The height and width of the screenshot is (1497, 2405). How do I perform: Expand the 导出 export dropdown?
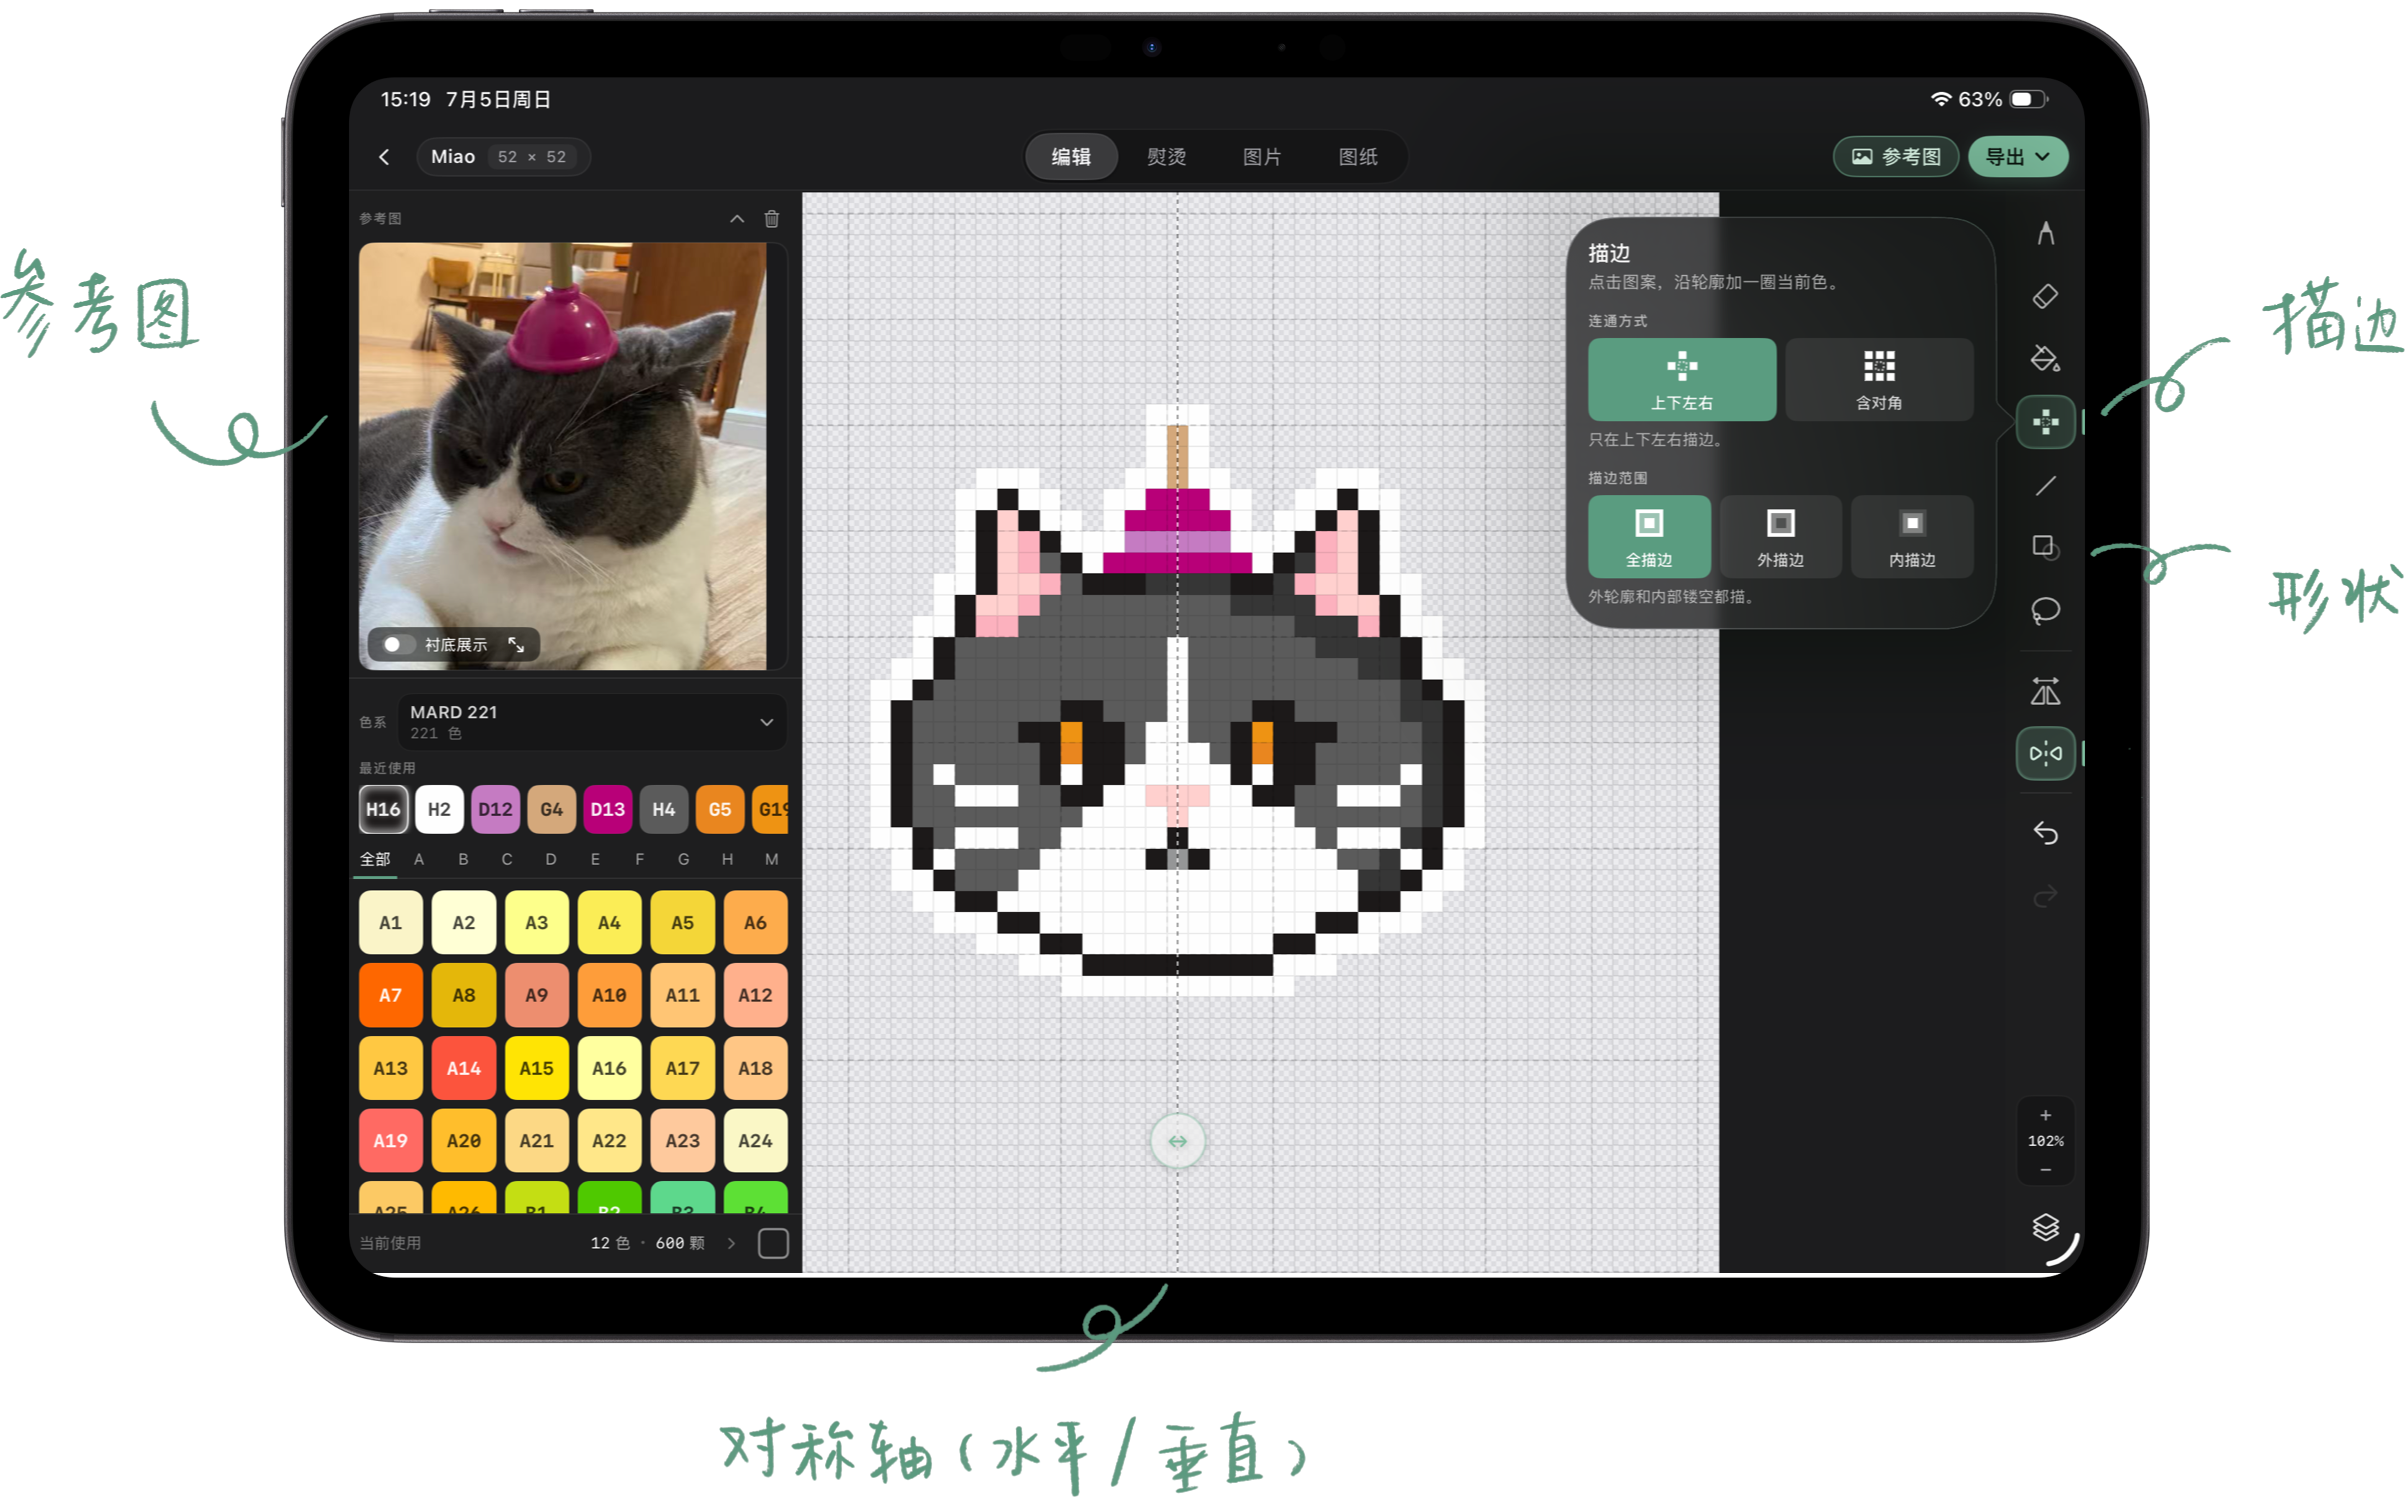point(2016,156)
